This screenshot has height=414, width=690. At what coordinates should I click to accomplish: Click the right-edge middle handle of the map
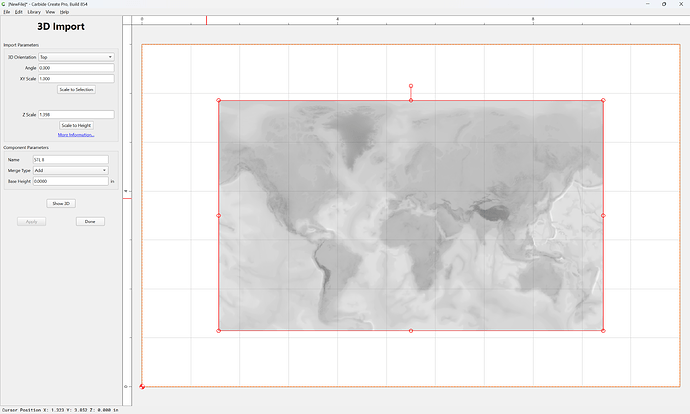(603, 216)
